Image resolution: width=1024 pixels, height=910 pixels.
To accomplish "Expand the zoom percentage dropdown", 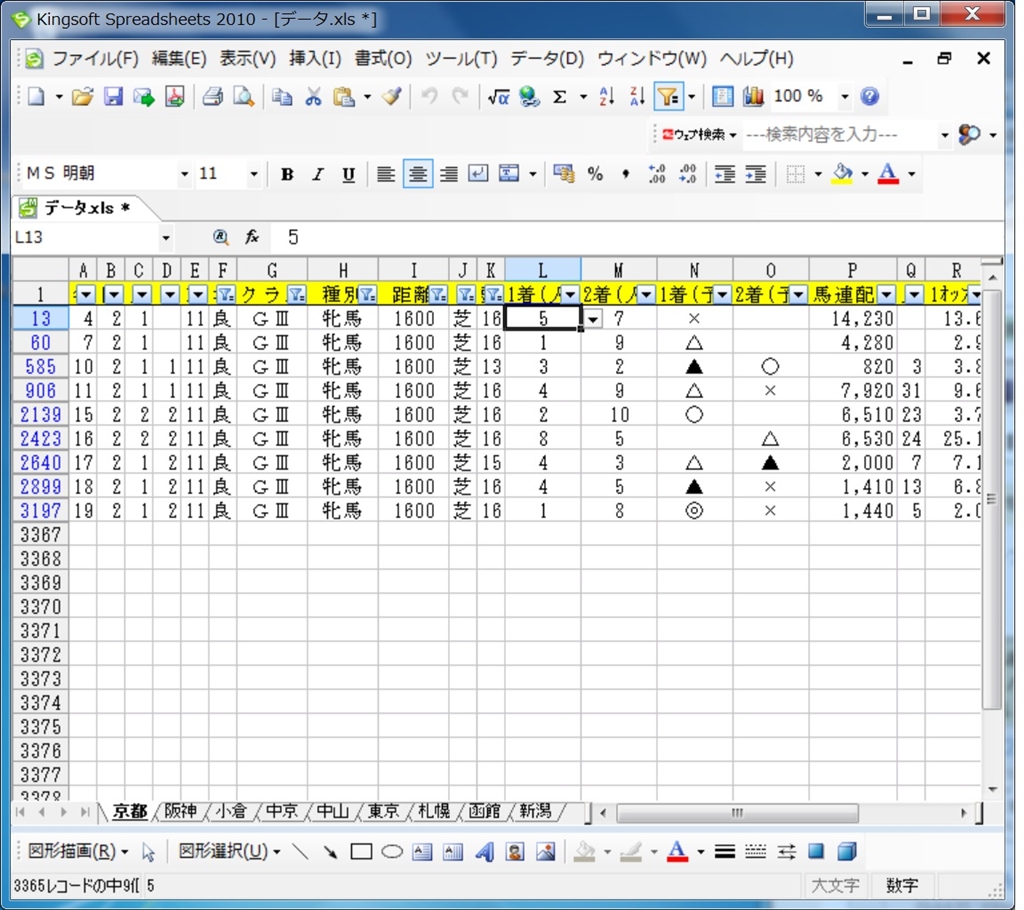I will pos(844,97).
